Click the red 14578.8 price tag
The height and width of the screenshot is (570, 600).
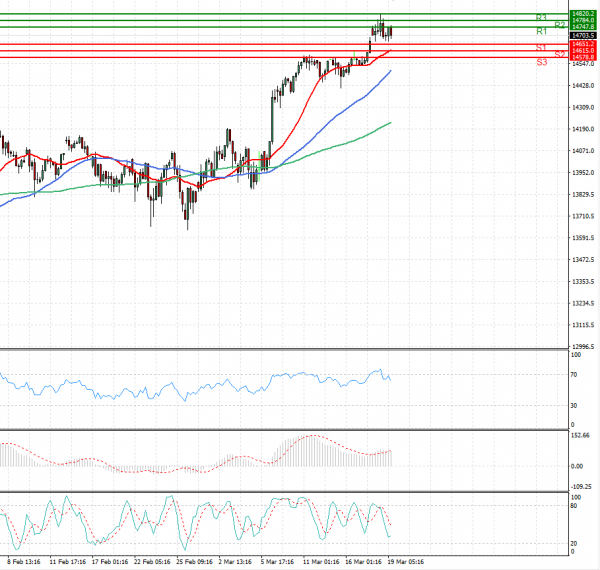tap(584, 57)
